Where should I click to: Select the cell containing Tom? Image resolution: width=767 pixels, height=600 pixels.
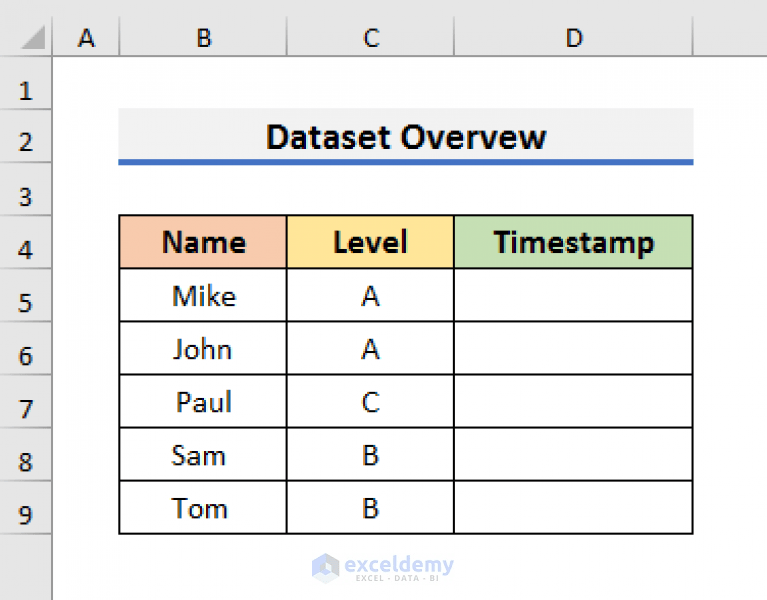203,507
